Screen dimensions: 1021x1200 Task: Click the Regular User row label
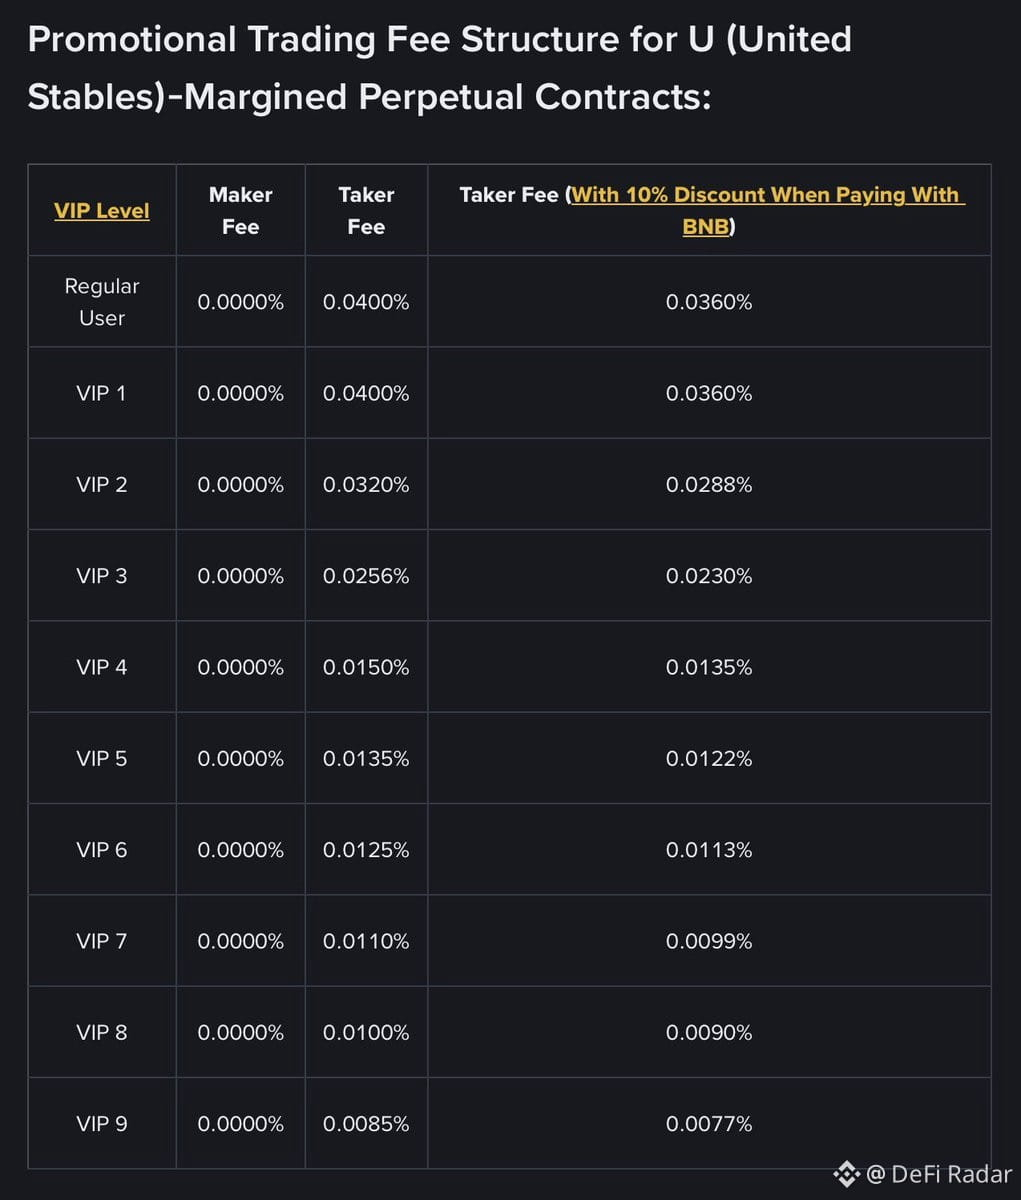click(102, 302)
